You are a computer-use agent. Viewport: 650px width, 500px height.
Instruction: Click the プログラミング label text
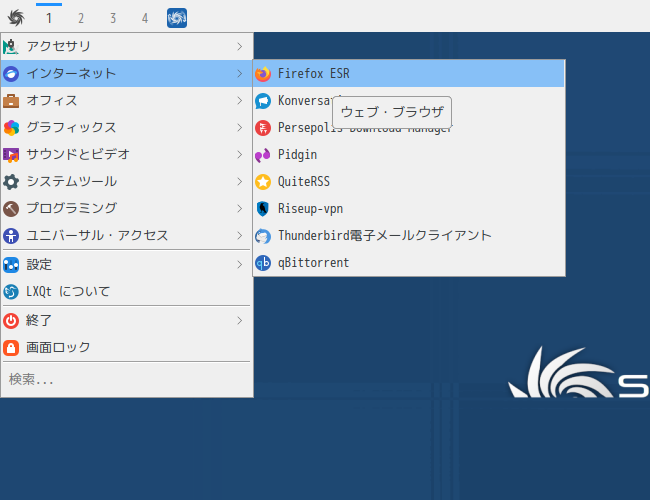click(x=72, y=209)
